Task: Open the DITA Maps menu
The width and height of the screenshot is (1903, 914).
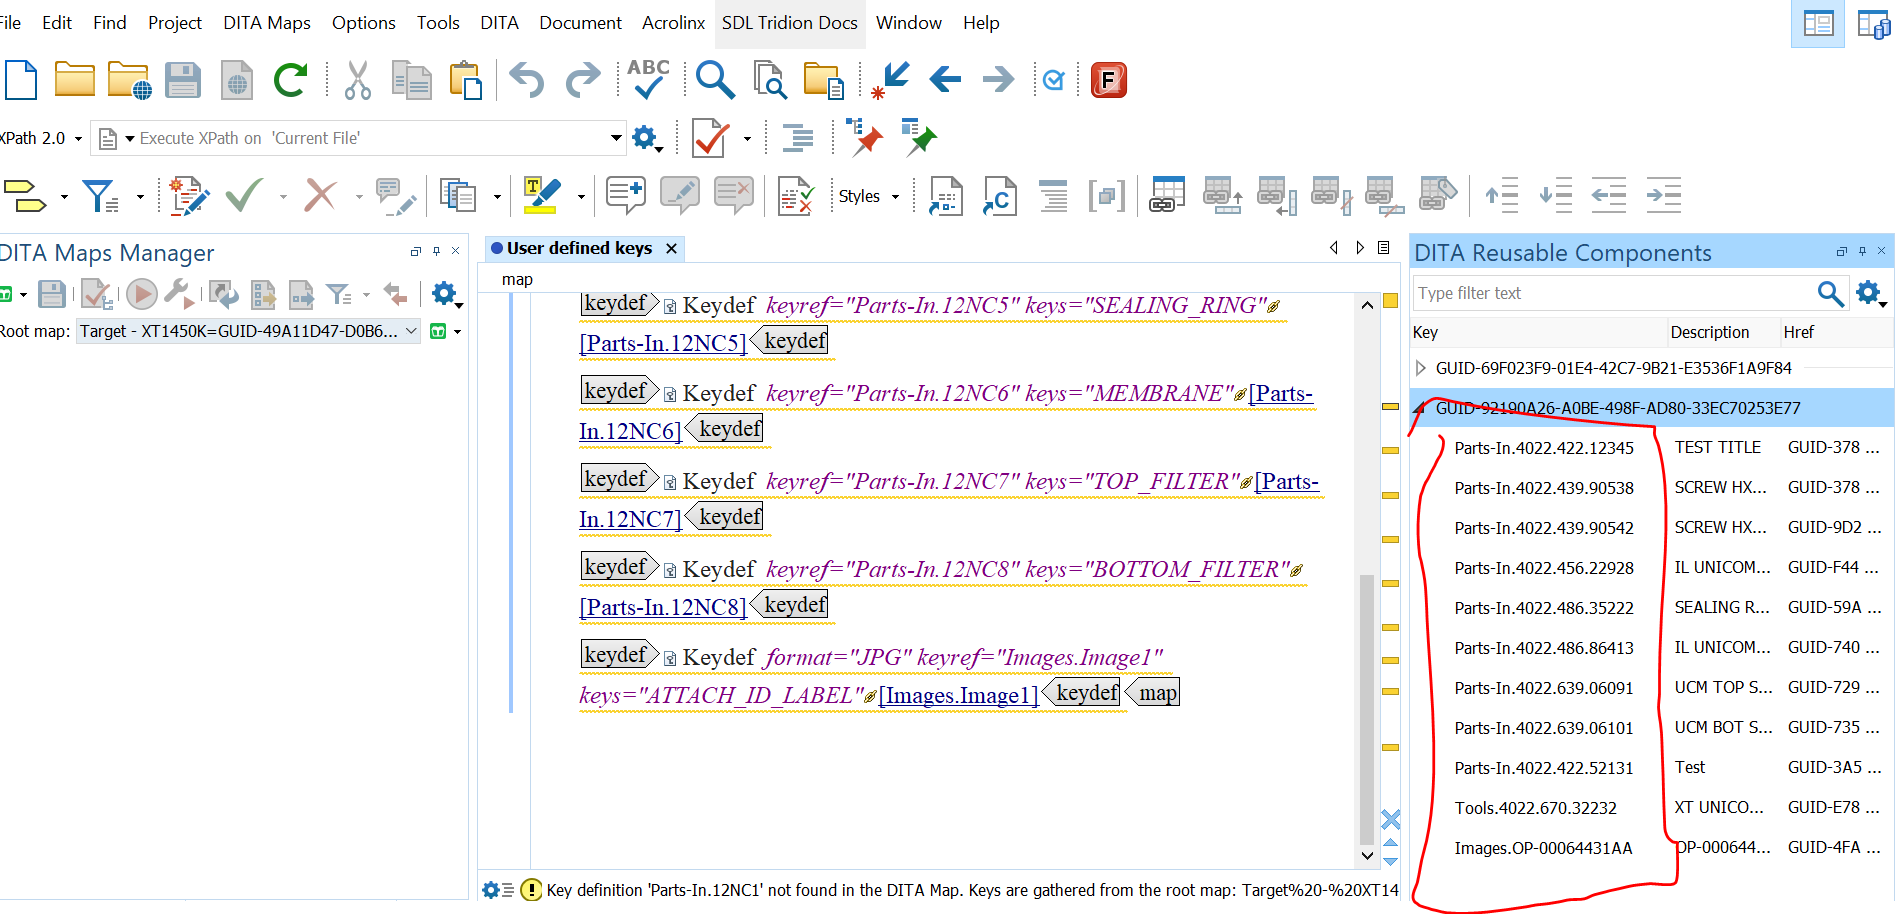Action: (266, 22)
